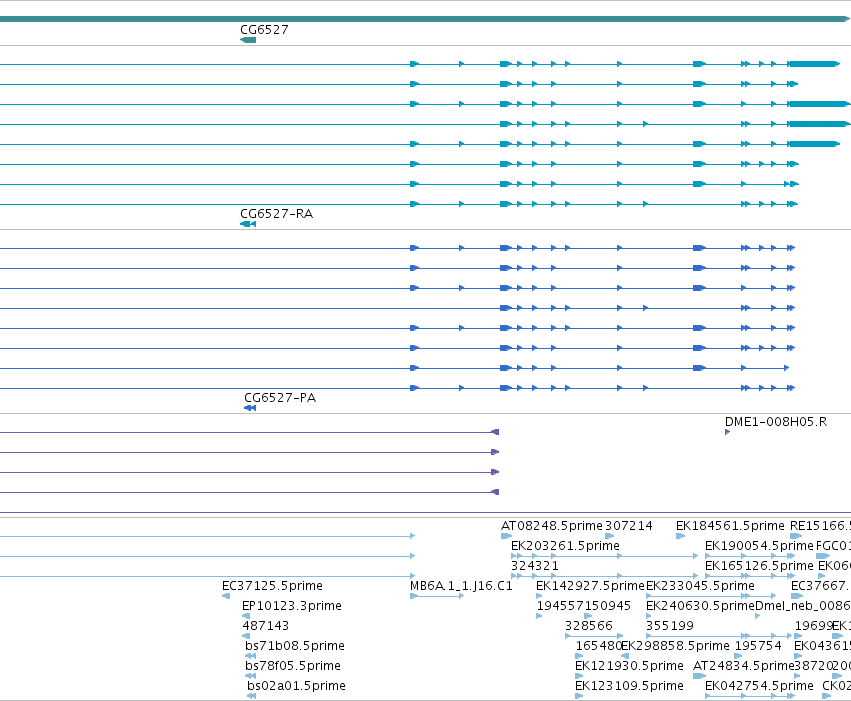Select the glyph under MB6A.1_1.J16.C1
The width and height of the screenshot is (851, 701).
(x=437, y=596)
